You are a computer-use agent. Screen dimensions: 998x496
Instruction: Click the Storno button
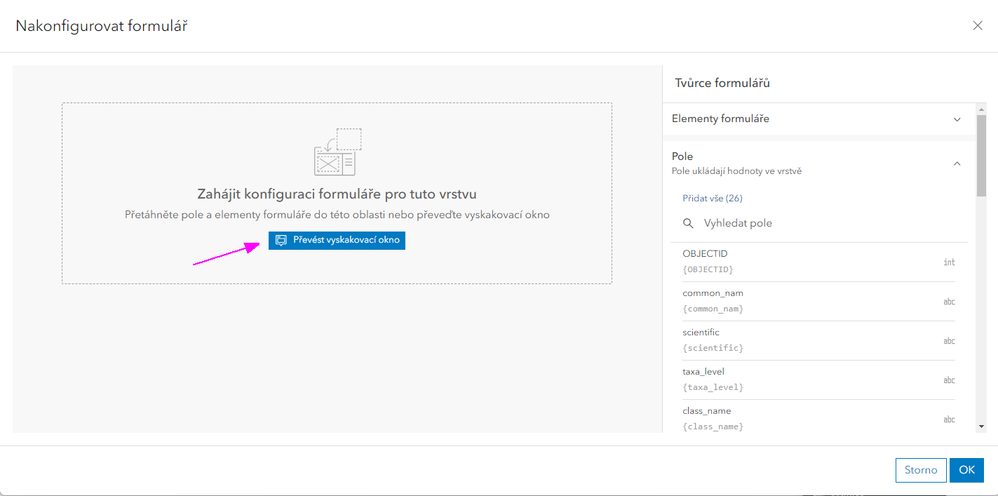pos(921,470)
